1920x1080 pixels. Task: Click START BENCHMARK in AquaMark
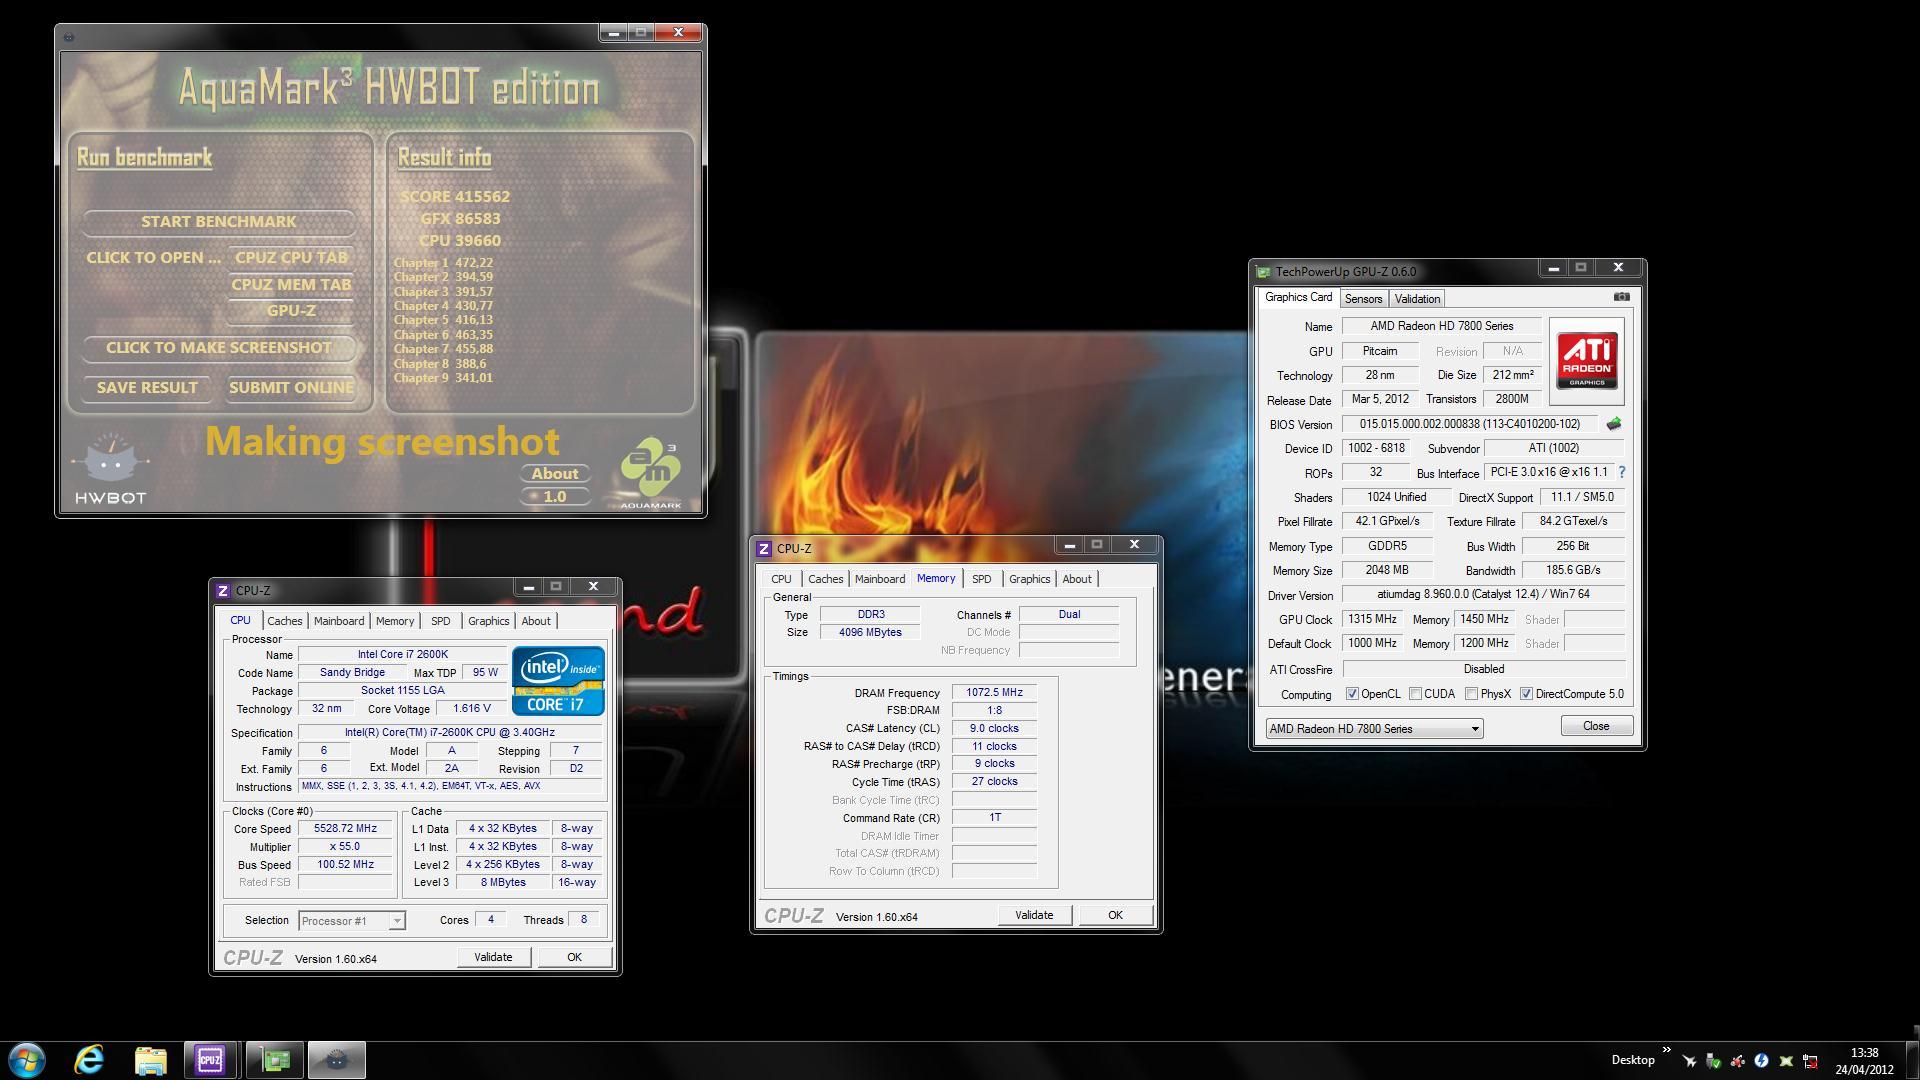(x=218, y=222)
